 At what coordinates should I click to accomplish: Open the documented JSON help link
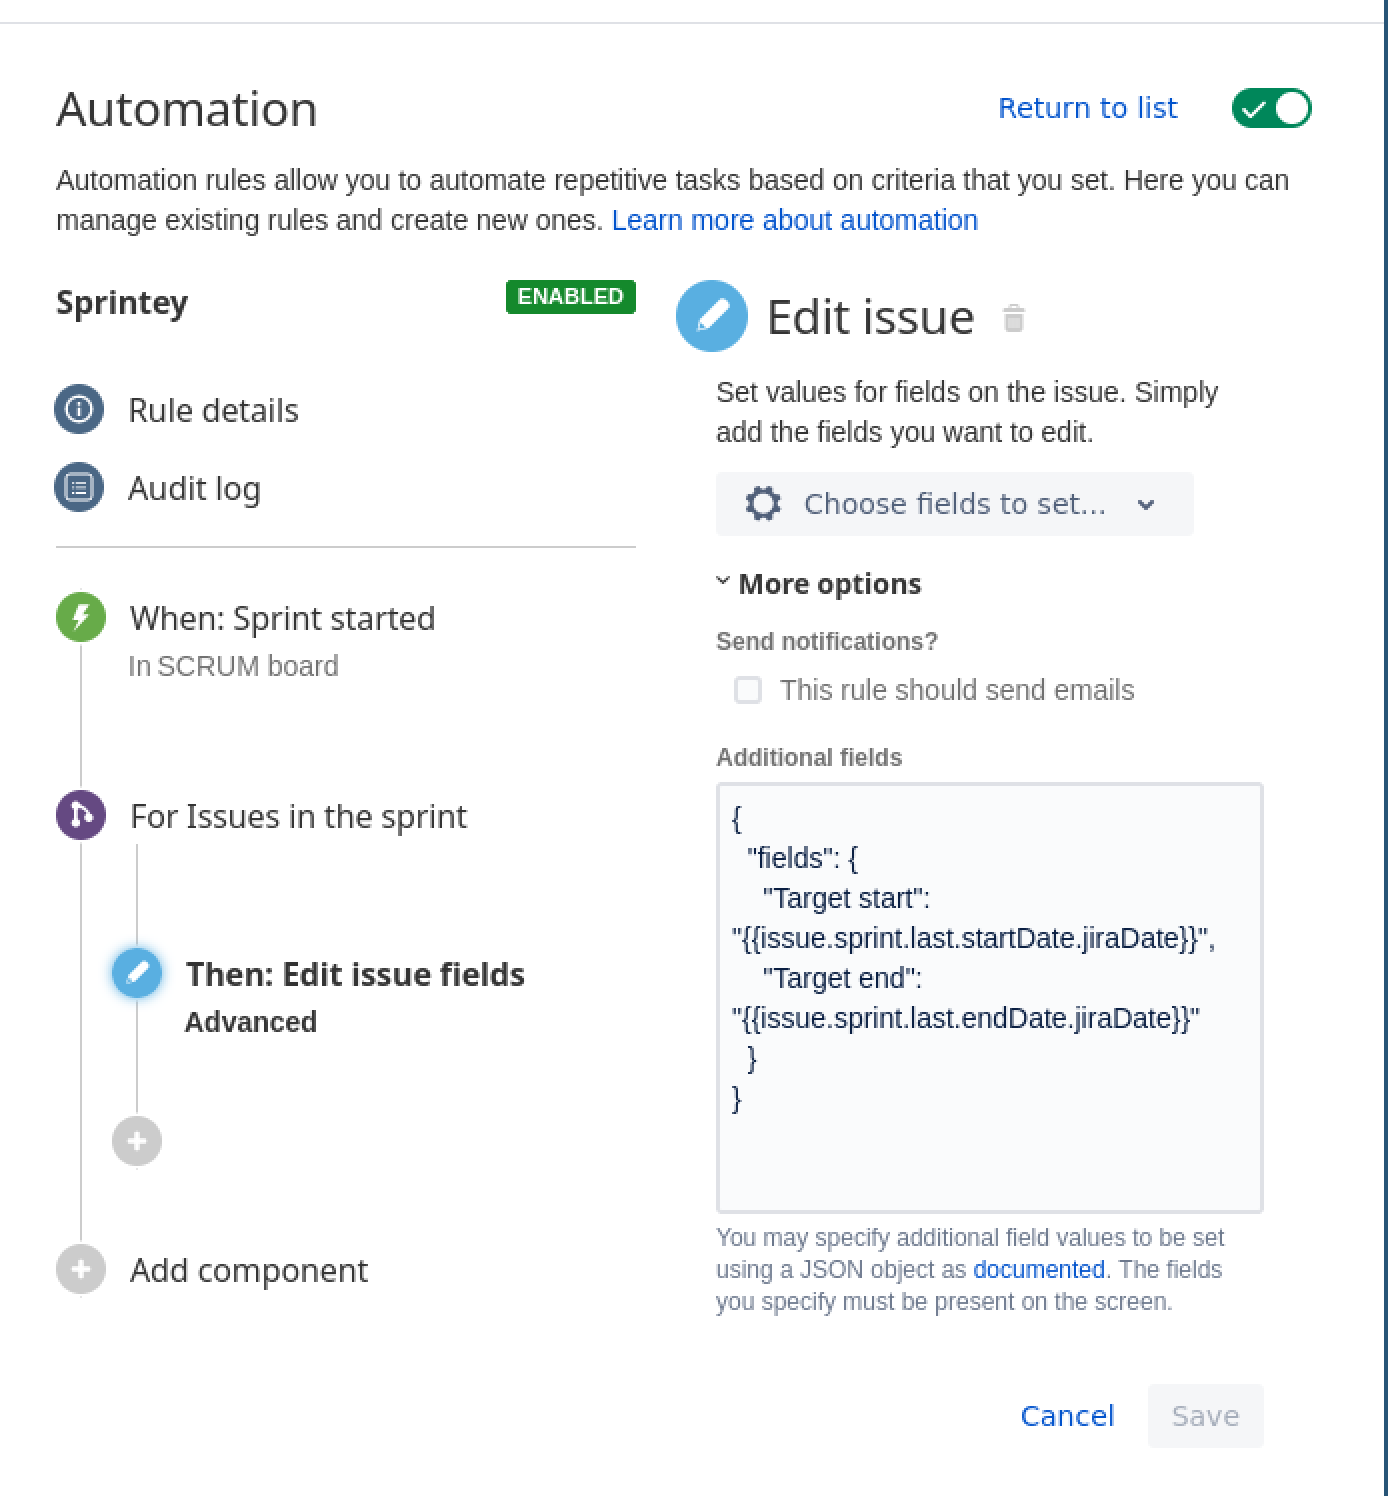pos(1038,1269)
